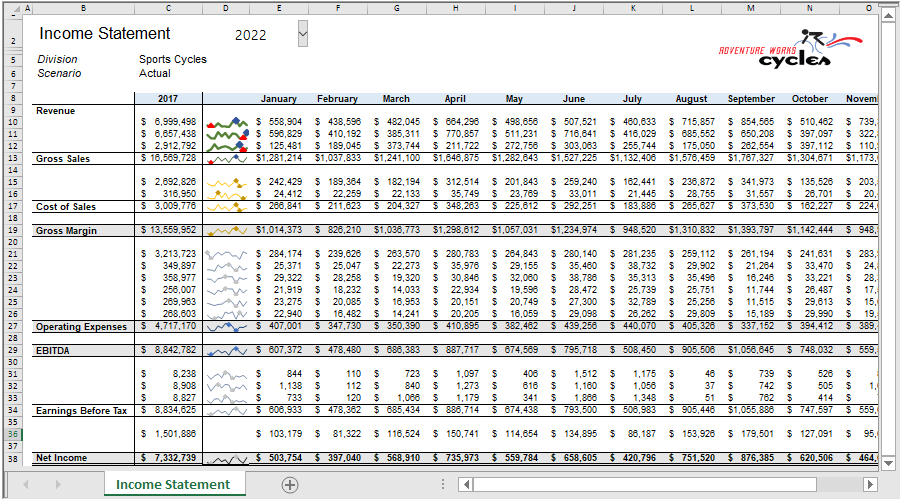Select the Net Income 2017 total cell

(168, 458)
